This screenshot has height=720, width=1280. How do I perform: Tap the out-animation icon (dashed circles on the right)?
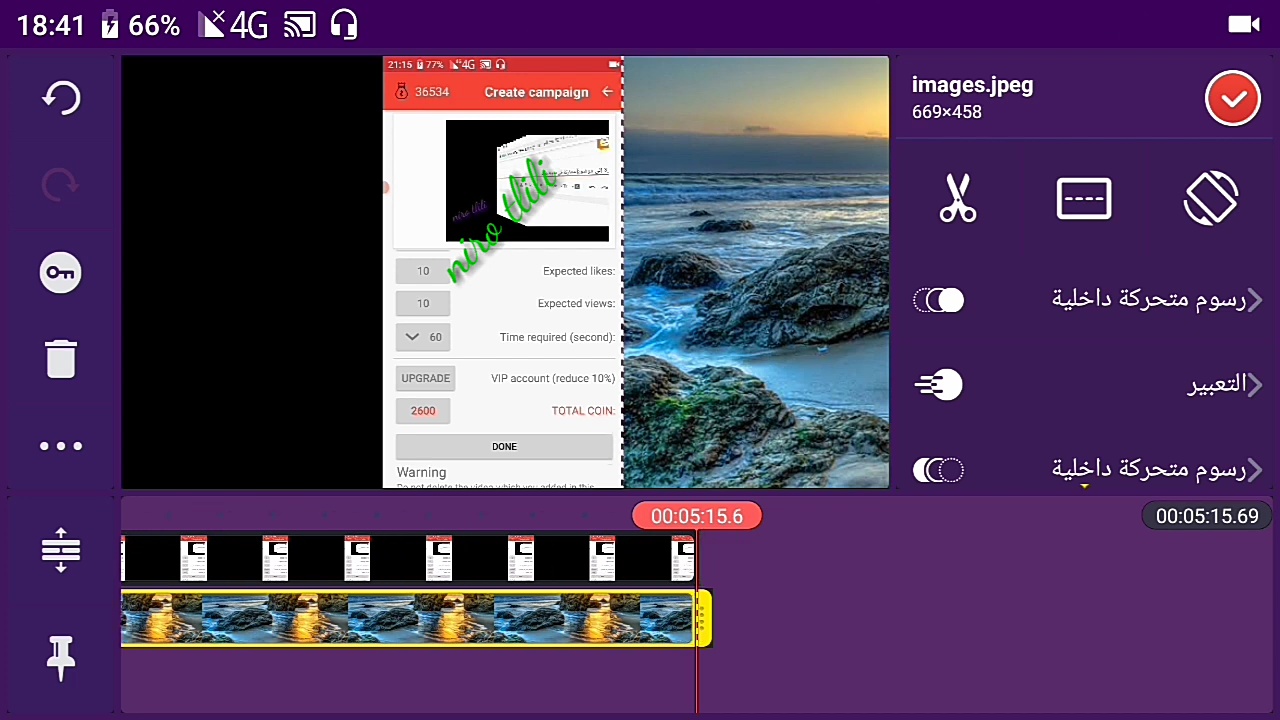coord(939,470)
